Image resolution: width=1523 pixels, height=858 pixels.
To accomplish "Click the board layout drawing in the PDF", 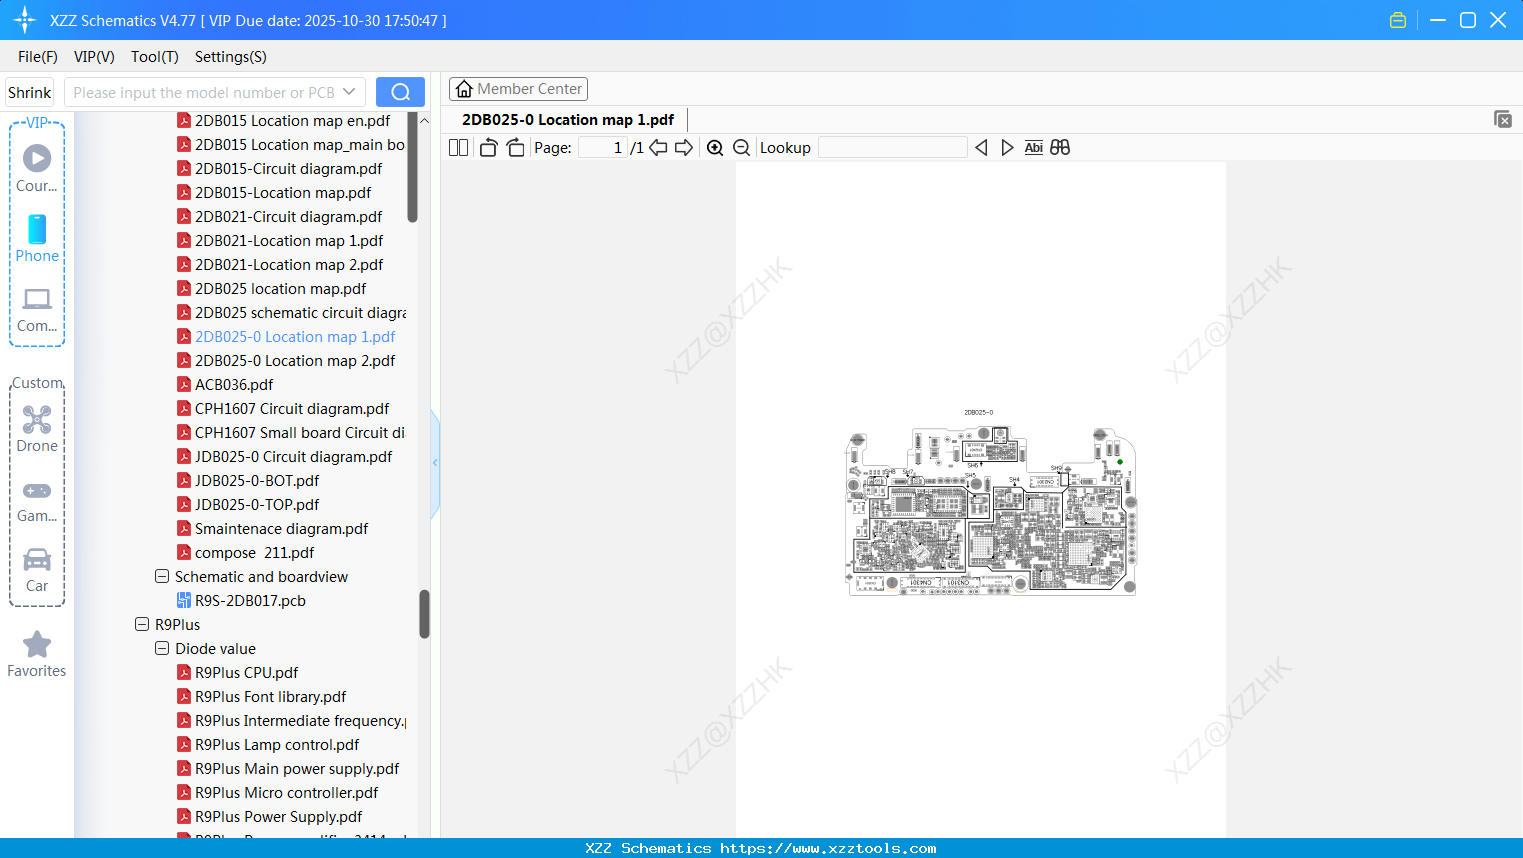I will 991,510.
